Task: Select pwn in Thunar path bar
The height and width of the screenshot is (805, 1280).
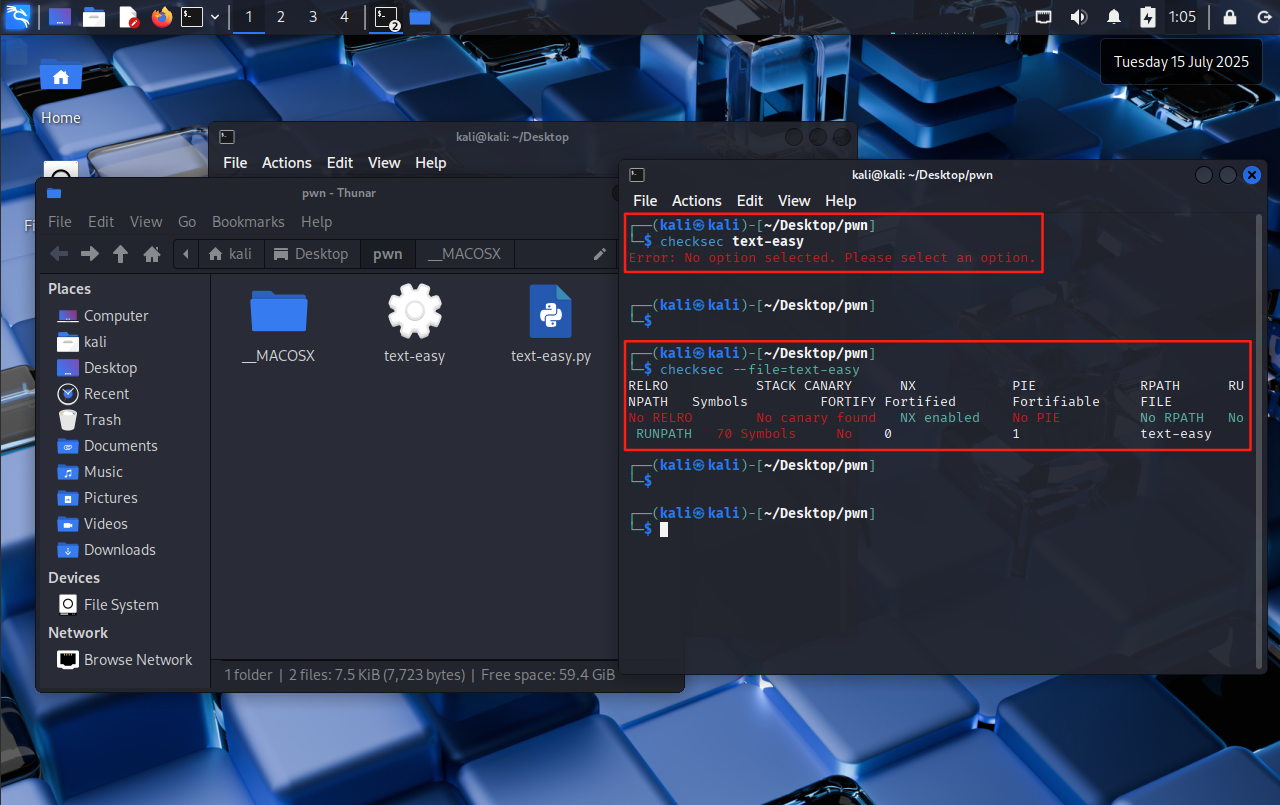Action: 388,254
